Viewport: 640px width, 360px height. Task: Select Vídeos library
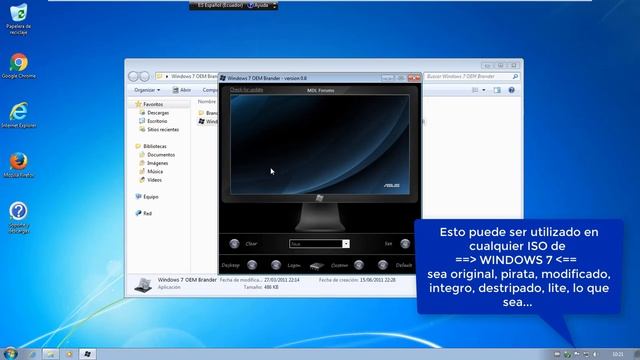(154, 180)
